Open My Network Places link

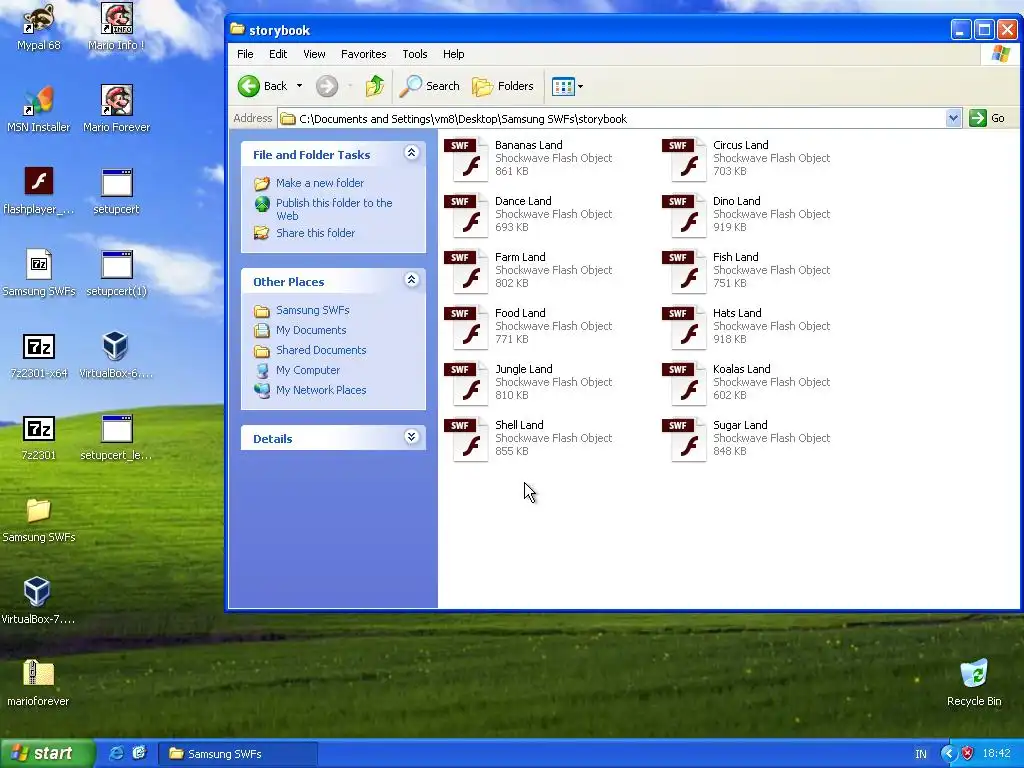pos(321,391)
